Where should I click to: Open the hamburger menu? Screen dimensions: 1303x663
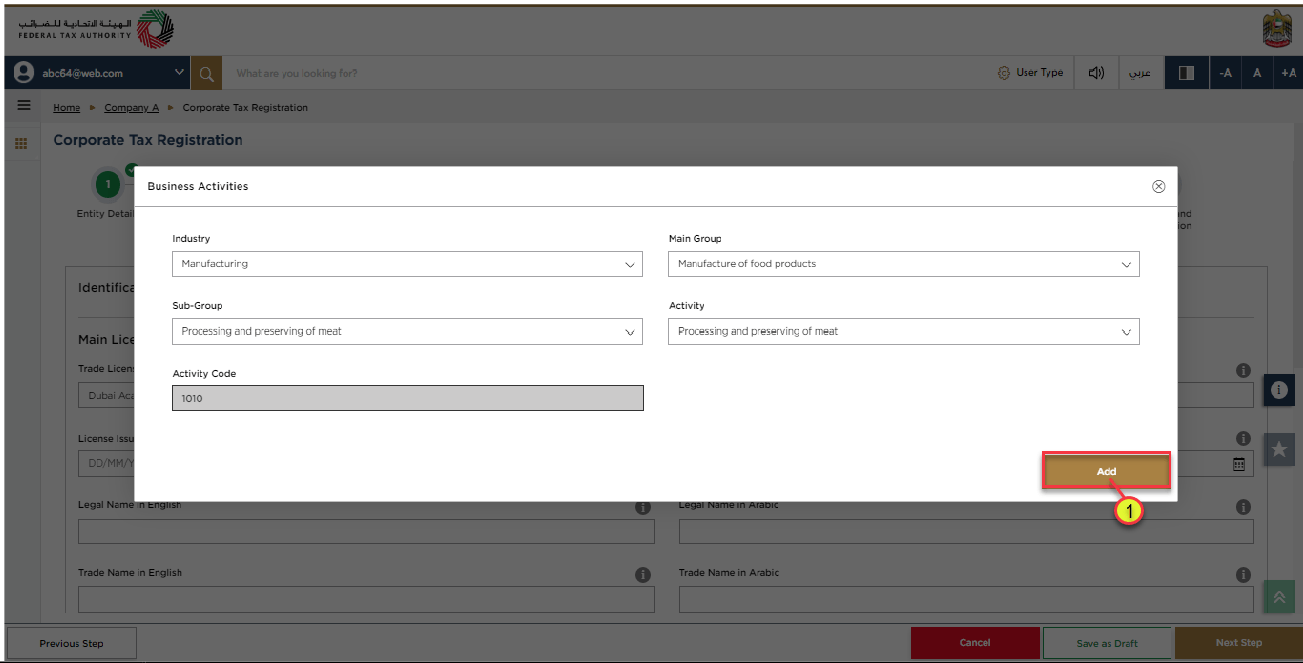click(x=24, y=106)
